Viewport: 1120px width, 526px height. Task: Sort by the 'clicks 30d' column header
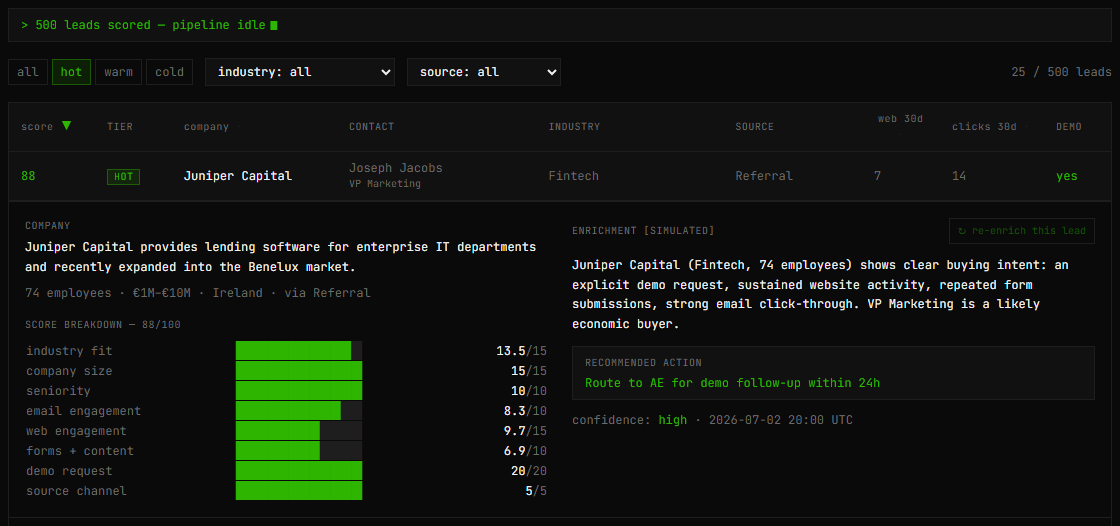(984, 126)
